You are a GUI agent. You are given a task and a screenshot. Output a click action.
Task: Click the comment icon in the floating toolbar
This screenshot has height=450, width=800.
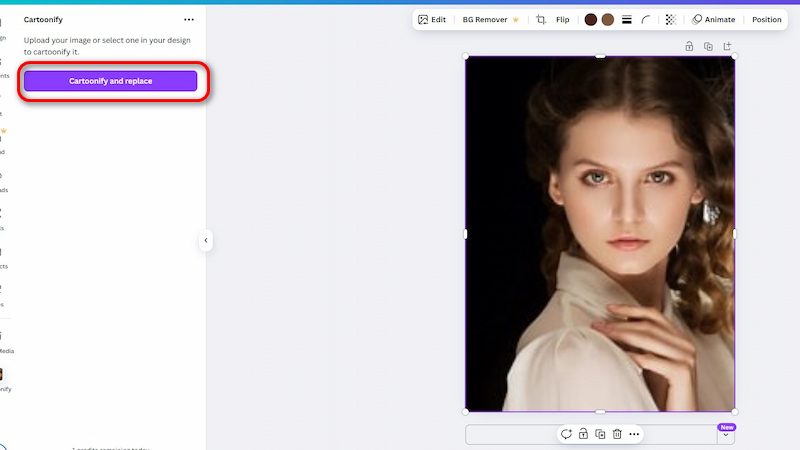click(x=566, y=434)
